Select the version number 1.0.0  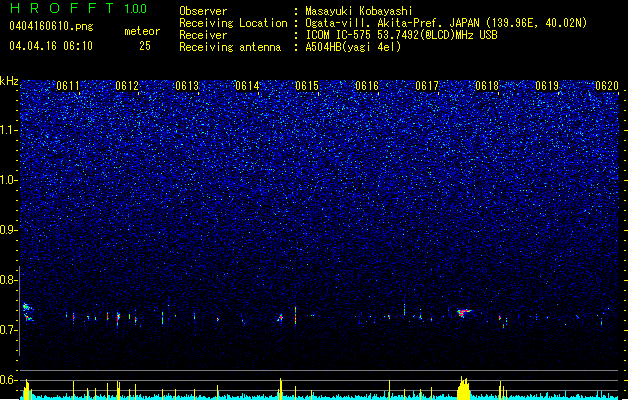tap(136, 9)
